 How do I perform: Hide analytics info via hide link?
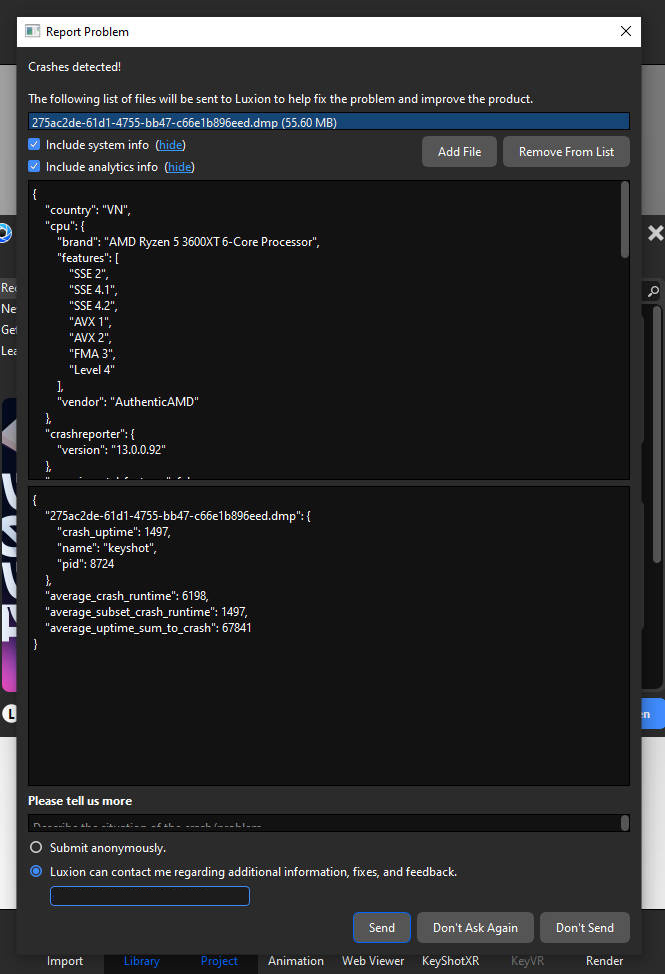179,166
